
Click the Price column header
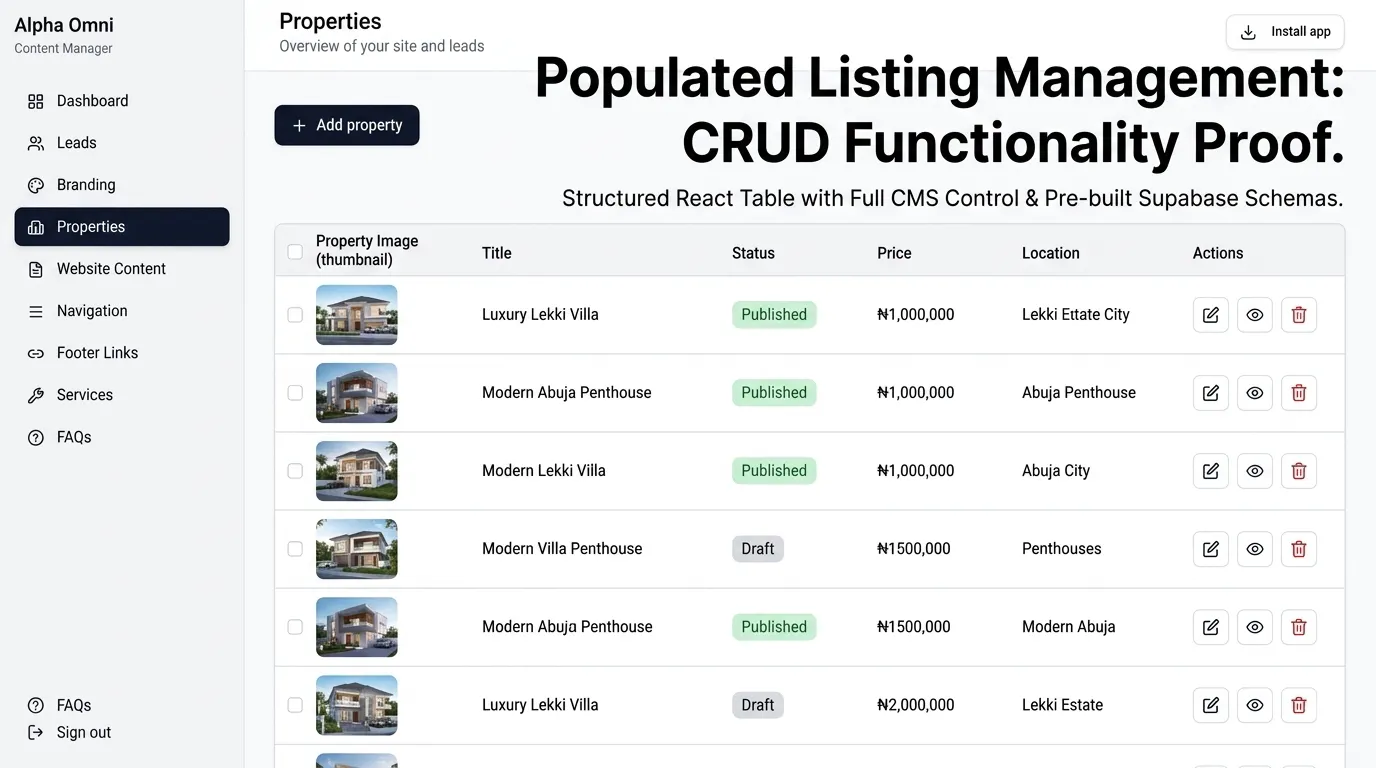coord(894,253)
